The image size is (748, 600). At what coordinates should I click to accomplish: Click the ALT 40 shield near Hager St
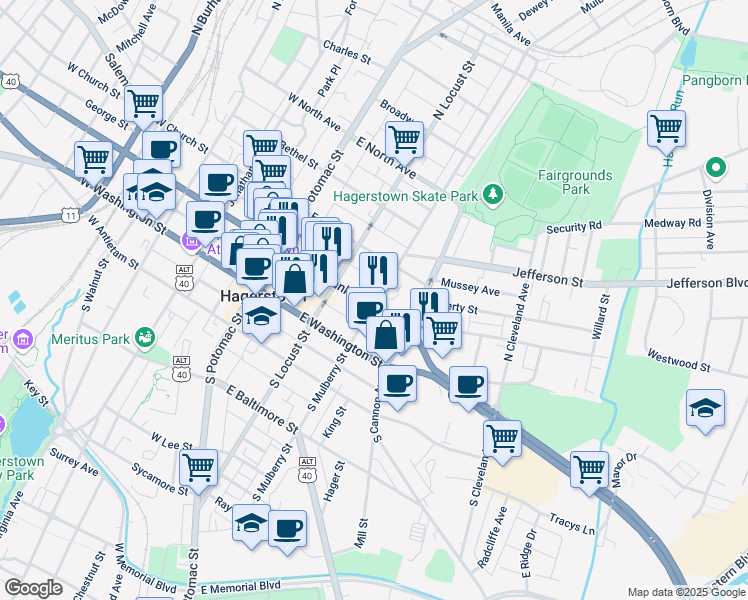307,470
